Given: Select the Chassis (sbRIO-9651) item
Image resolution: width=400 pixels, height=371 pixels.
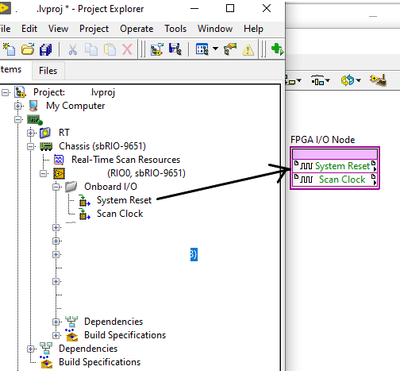Looking at the screenshot, I should click(x=102, y=146).
